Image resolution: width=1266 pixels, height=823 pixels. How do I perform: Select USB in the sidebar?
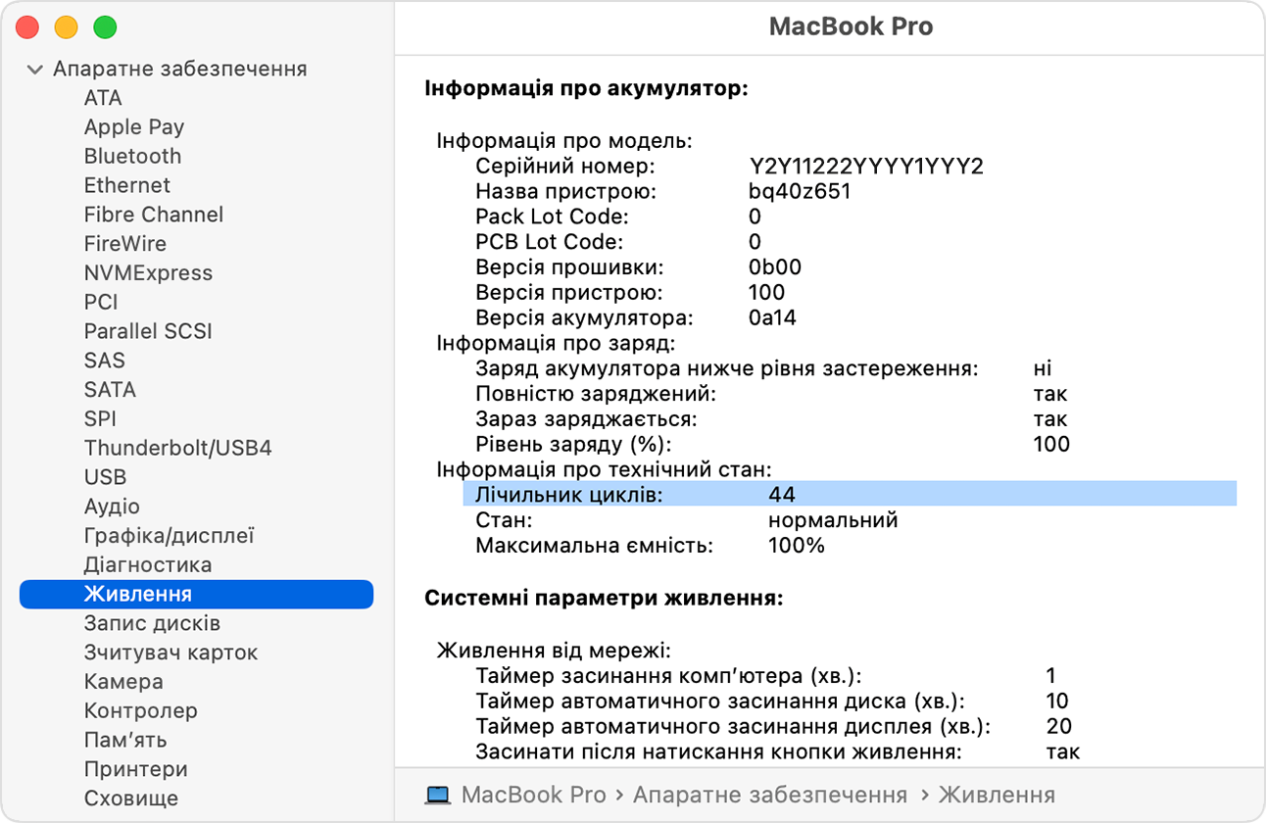click(105, 477)
